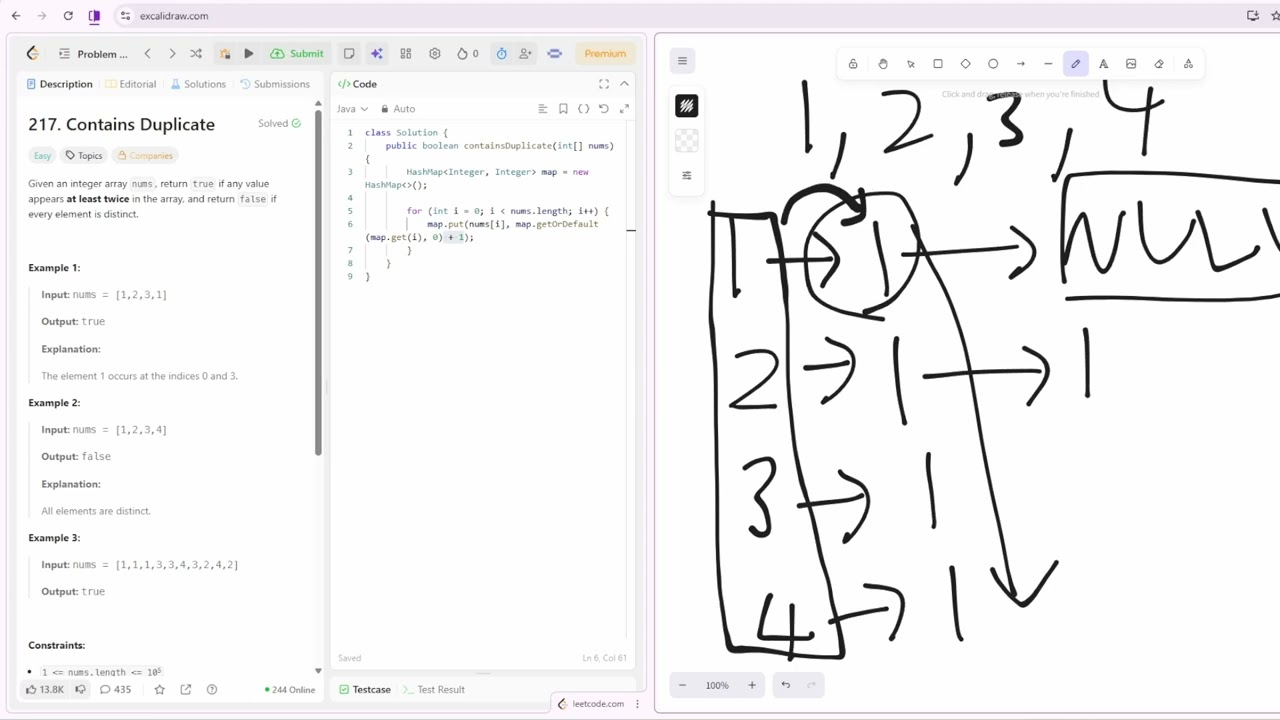Image resolution: width=1280 pixels, height=720 pixels.
Task: Start the stopwatch timer
Action: point(501,54)
